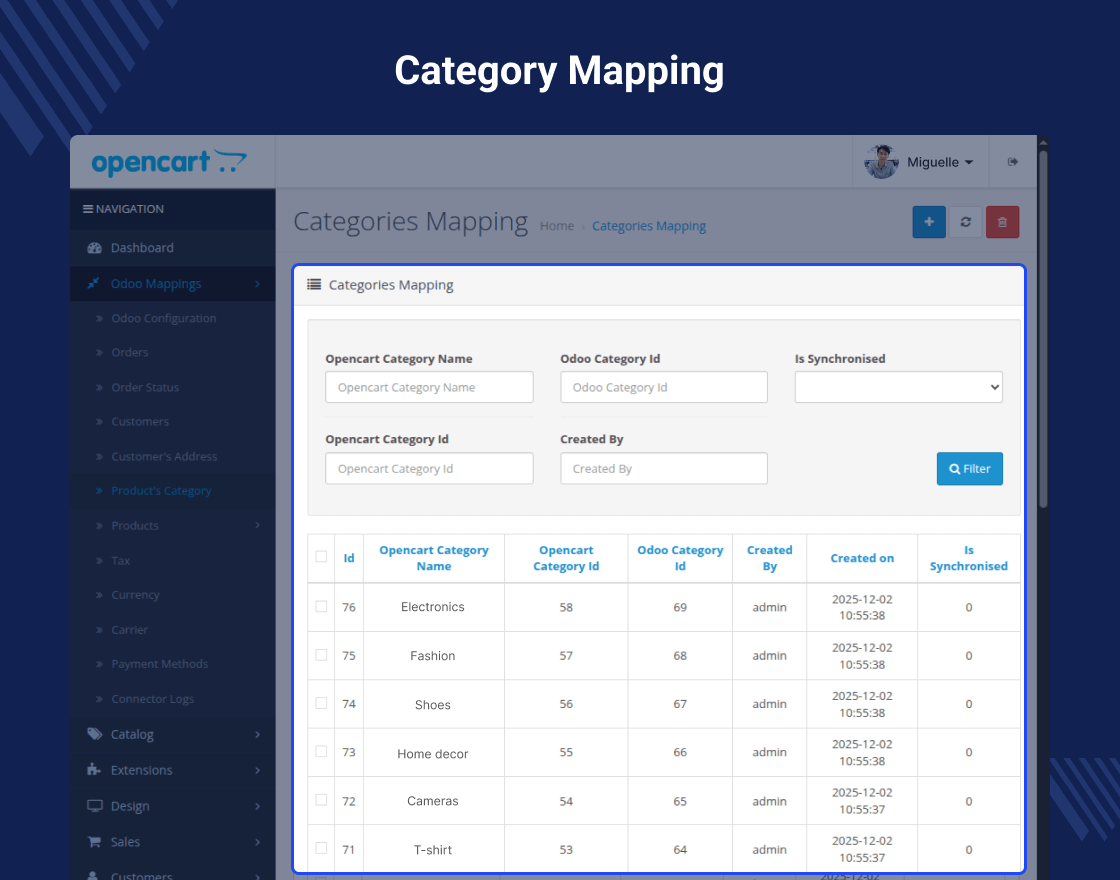Check the Cameras row checkbox
Viewport: 1120px width, 880px height.
pos(321,800)
